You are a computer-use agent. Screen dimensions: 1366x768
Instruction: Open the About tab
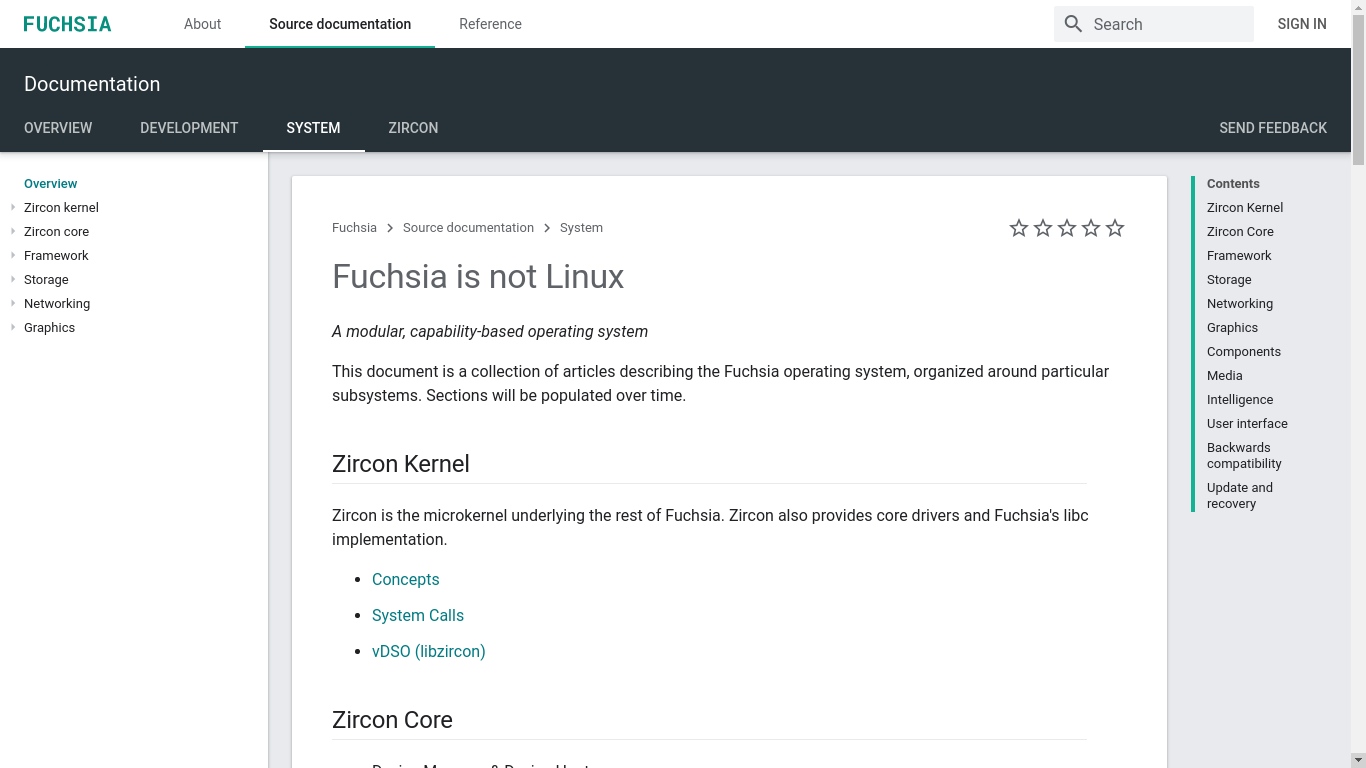point(202,24)
